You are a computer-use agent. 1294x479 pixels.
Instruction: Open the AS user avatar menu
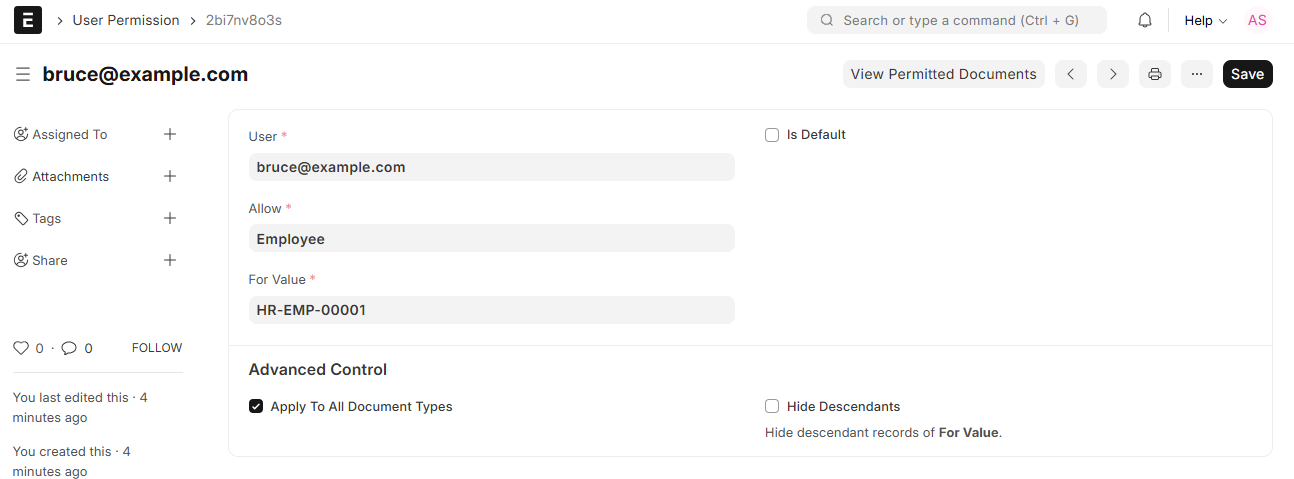pos(1257,20)
